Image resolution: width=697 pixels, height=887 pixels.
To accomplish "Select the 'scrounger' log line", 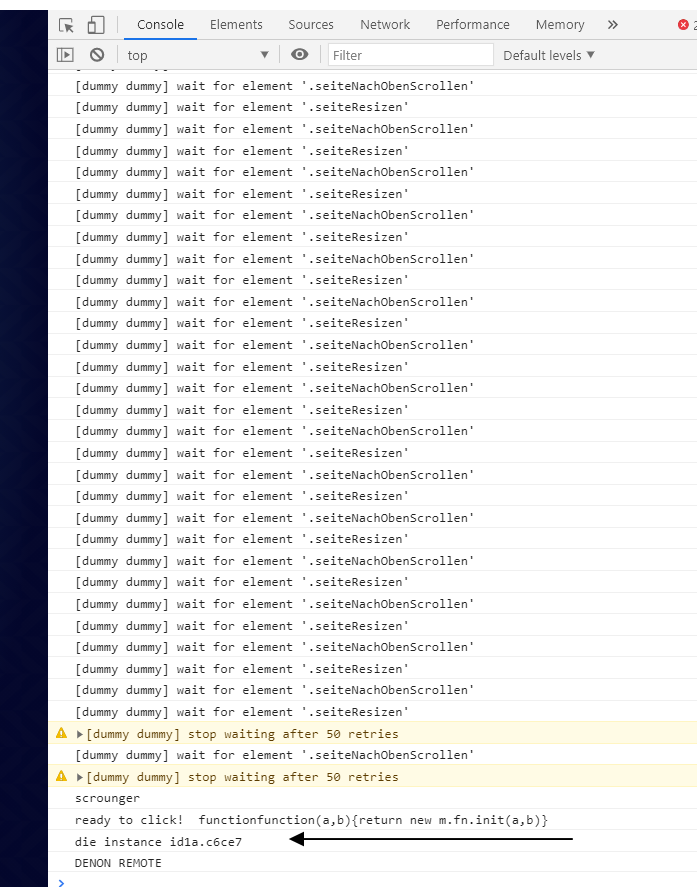I will click(372, 798).
